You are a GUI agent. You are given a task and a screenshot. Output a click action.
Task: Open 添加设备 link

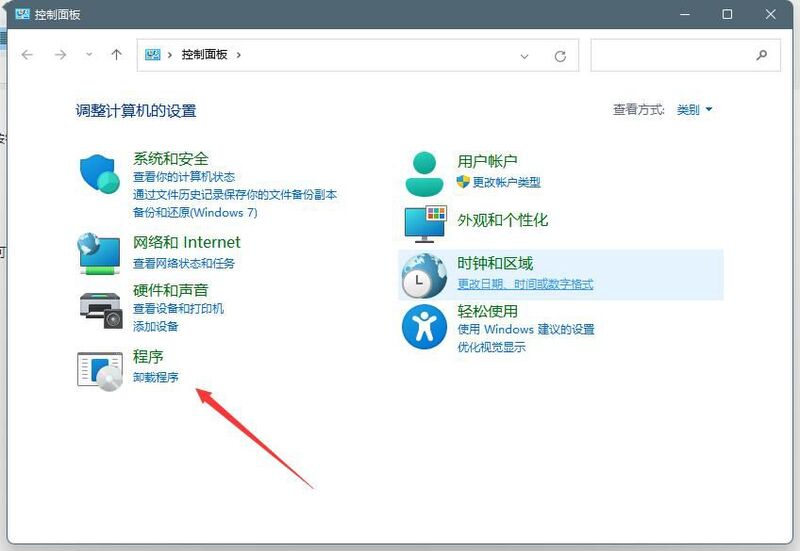156,327
